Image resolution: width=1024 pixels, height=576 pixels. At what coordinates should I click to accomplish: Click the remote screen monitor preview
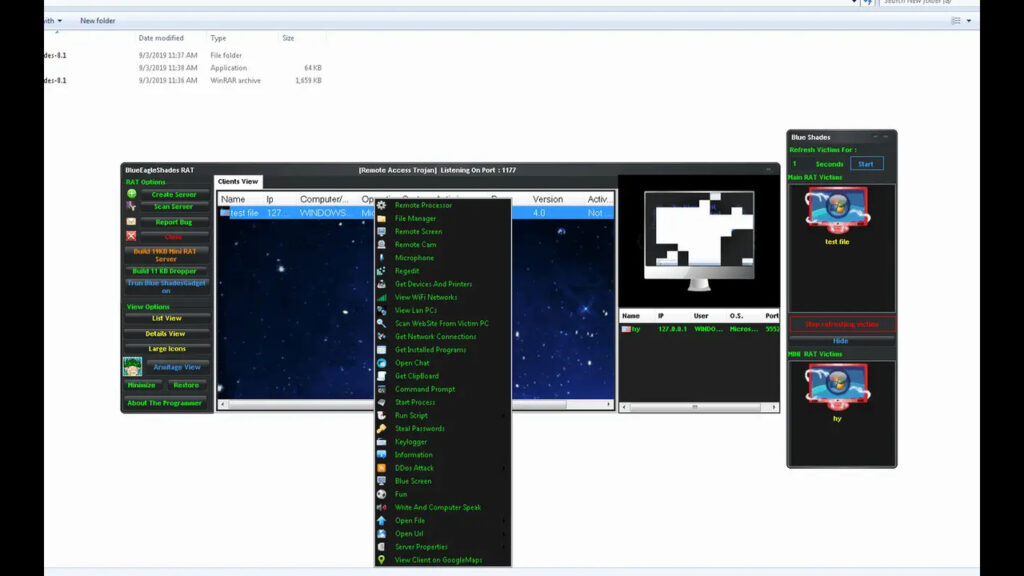[699, 240]
